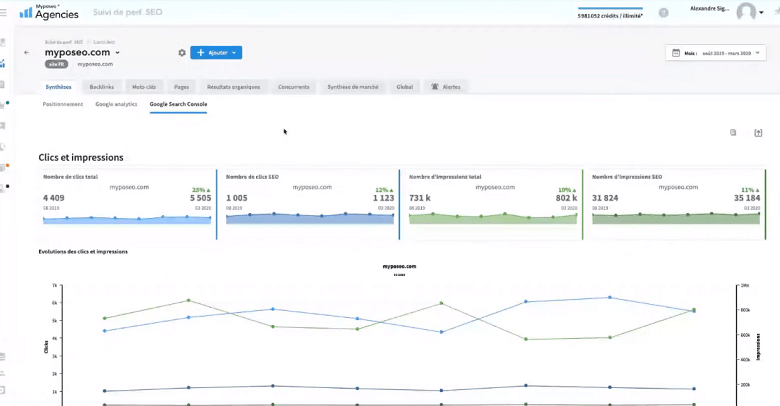Open the blue chart sidebar icon

coord(3,63)
